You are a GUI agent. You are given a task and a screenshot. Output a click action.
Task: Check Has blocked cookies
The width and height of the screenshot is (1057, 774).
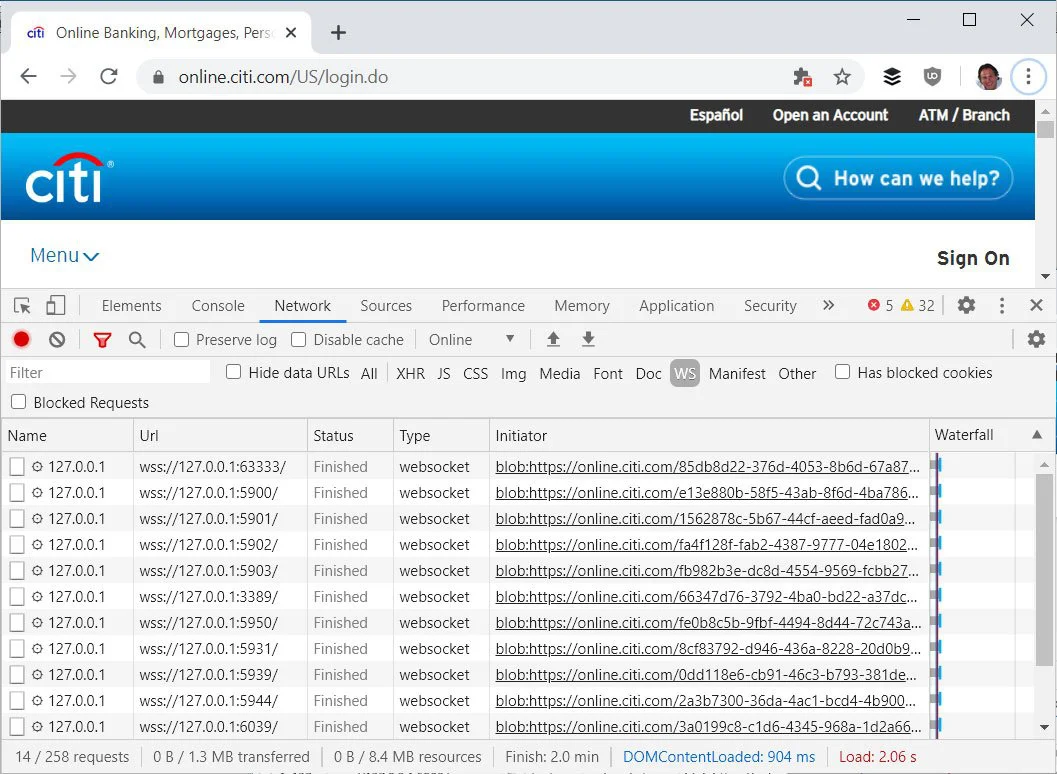pyautogui.click(x=842, y=371)
